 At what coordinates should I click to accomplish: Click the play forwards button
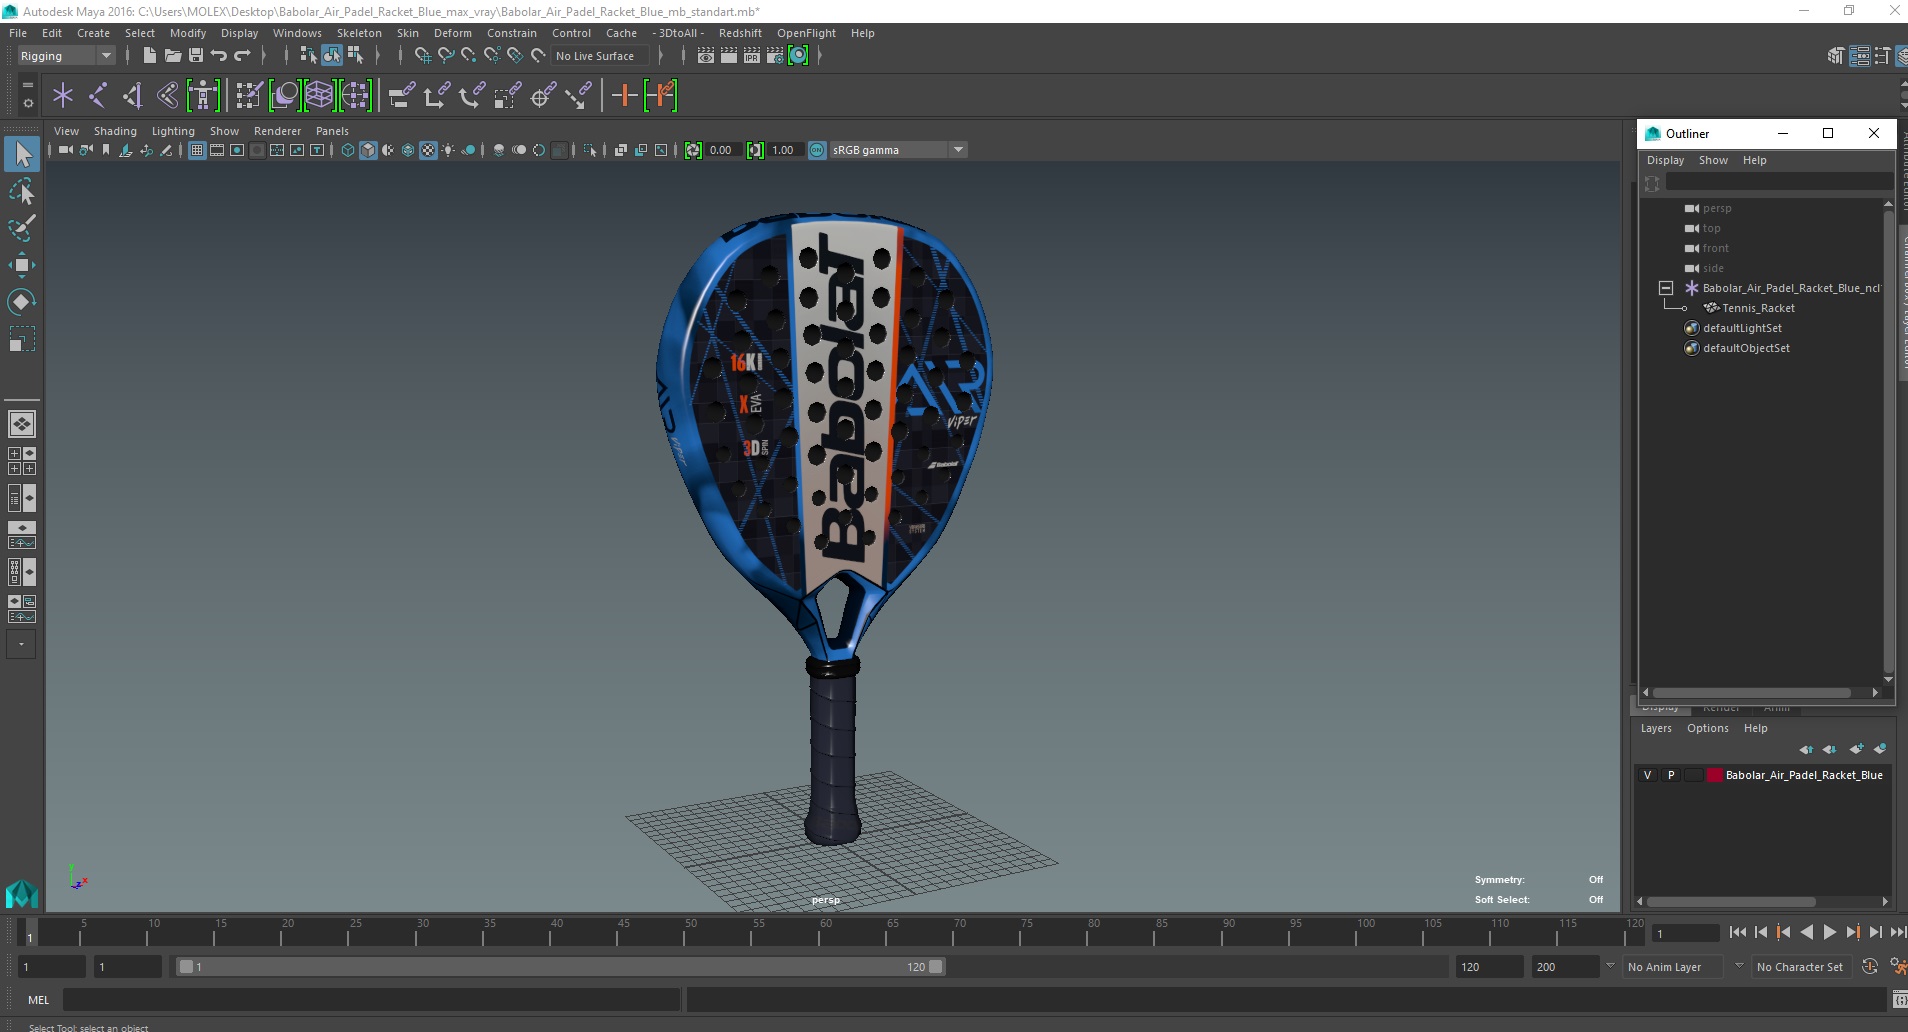tap(1830, 932)
